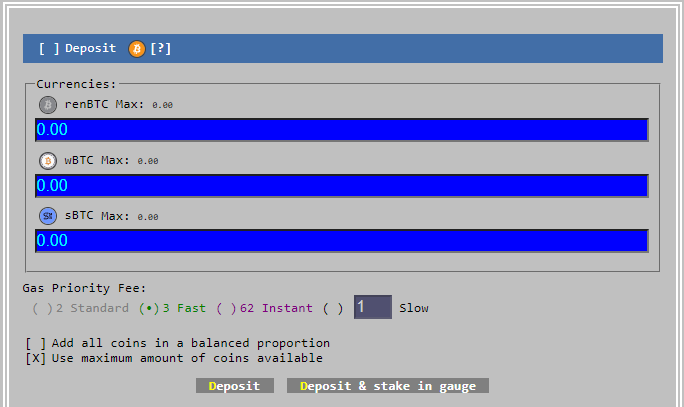Click the wBTC coin icon

[48, 161]
